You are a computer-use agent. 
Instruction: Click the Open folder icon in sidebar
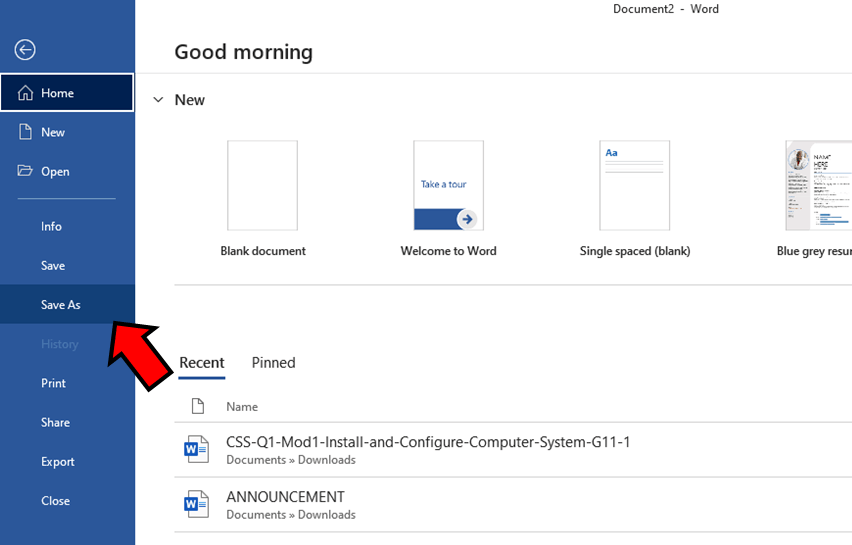coord(25,171)
